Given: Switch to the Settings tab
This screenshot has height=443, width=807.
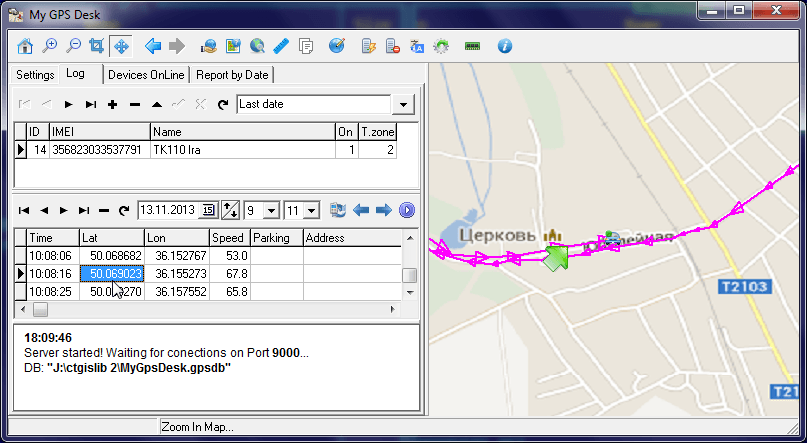Looking at the screenshot, I should (35, 75).
